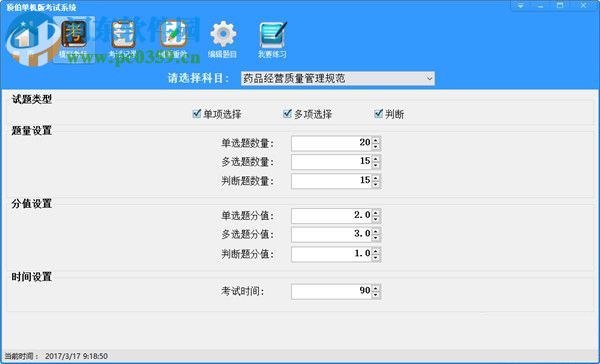Decrease 单选题数量 with the down arrow
This screenshot has width=600, height=364.
(376, 147)
